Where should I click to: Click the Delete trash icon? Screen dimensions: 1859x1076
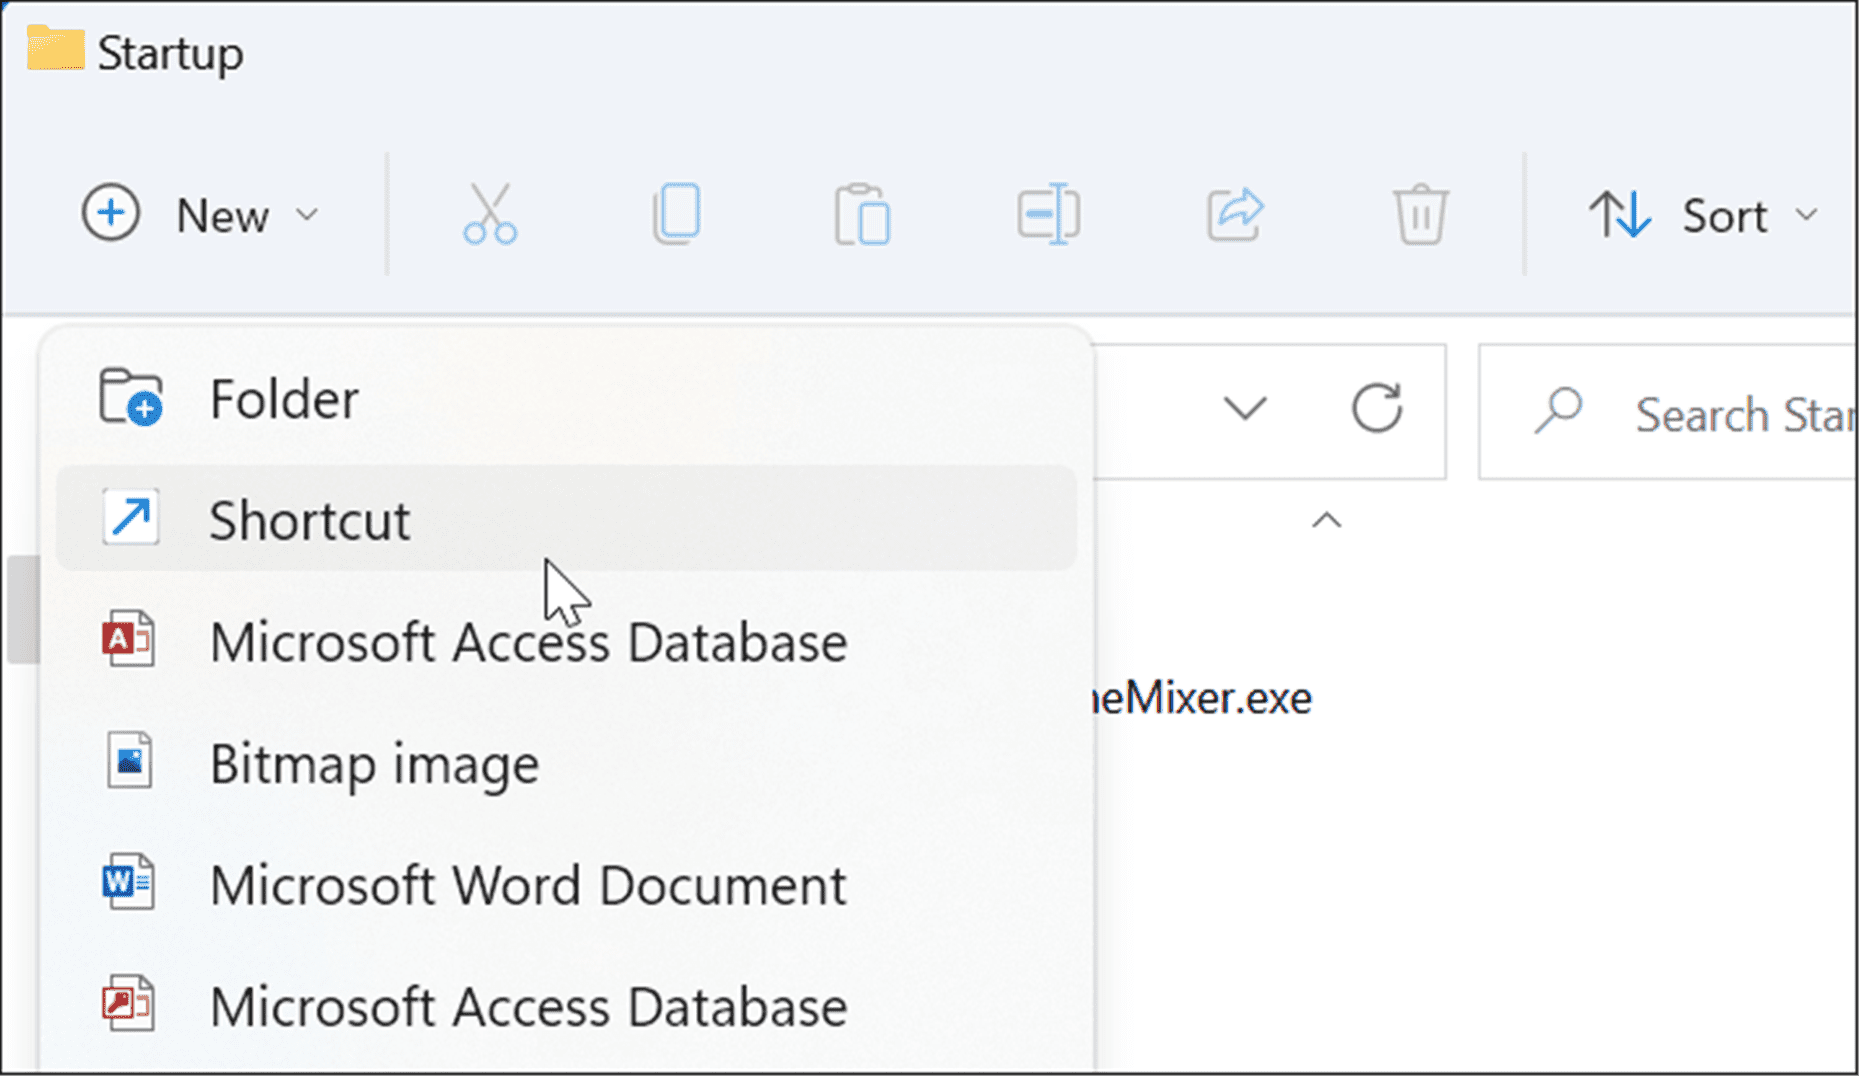(1420, 213)
